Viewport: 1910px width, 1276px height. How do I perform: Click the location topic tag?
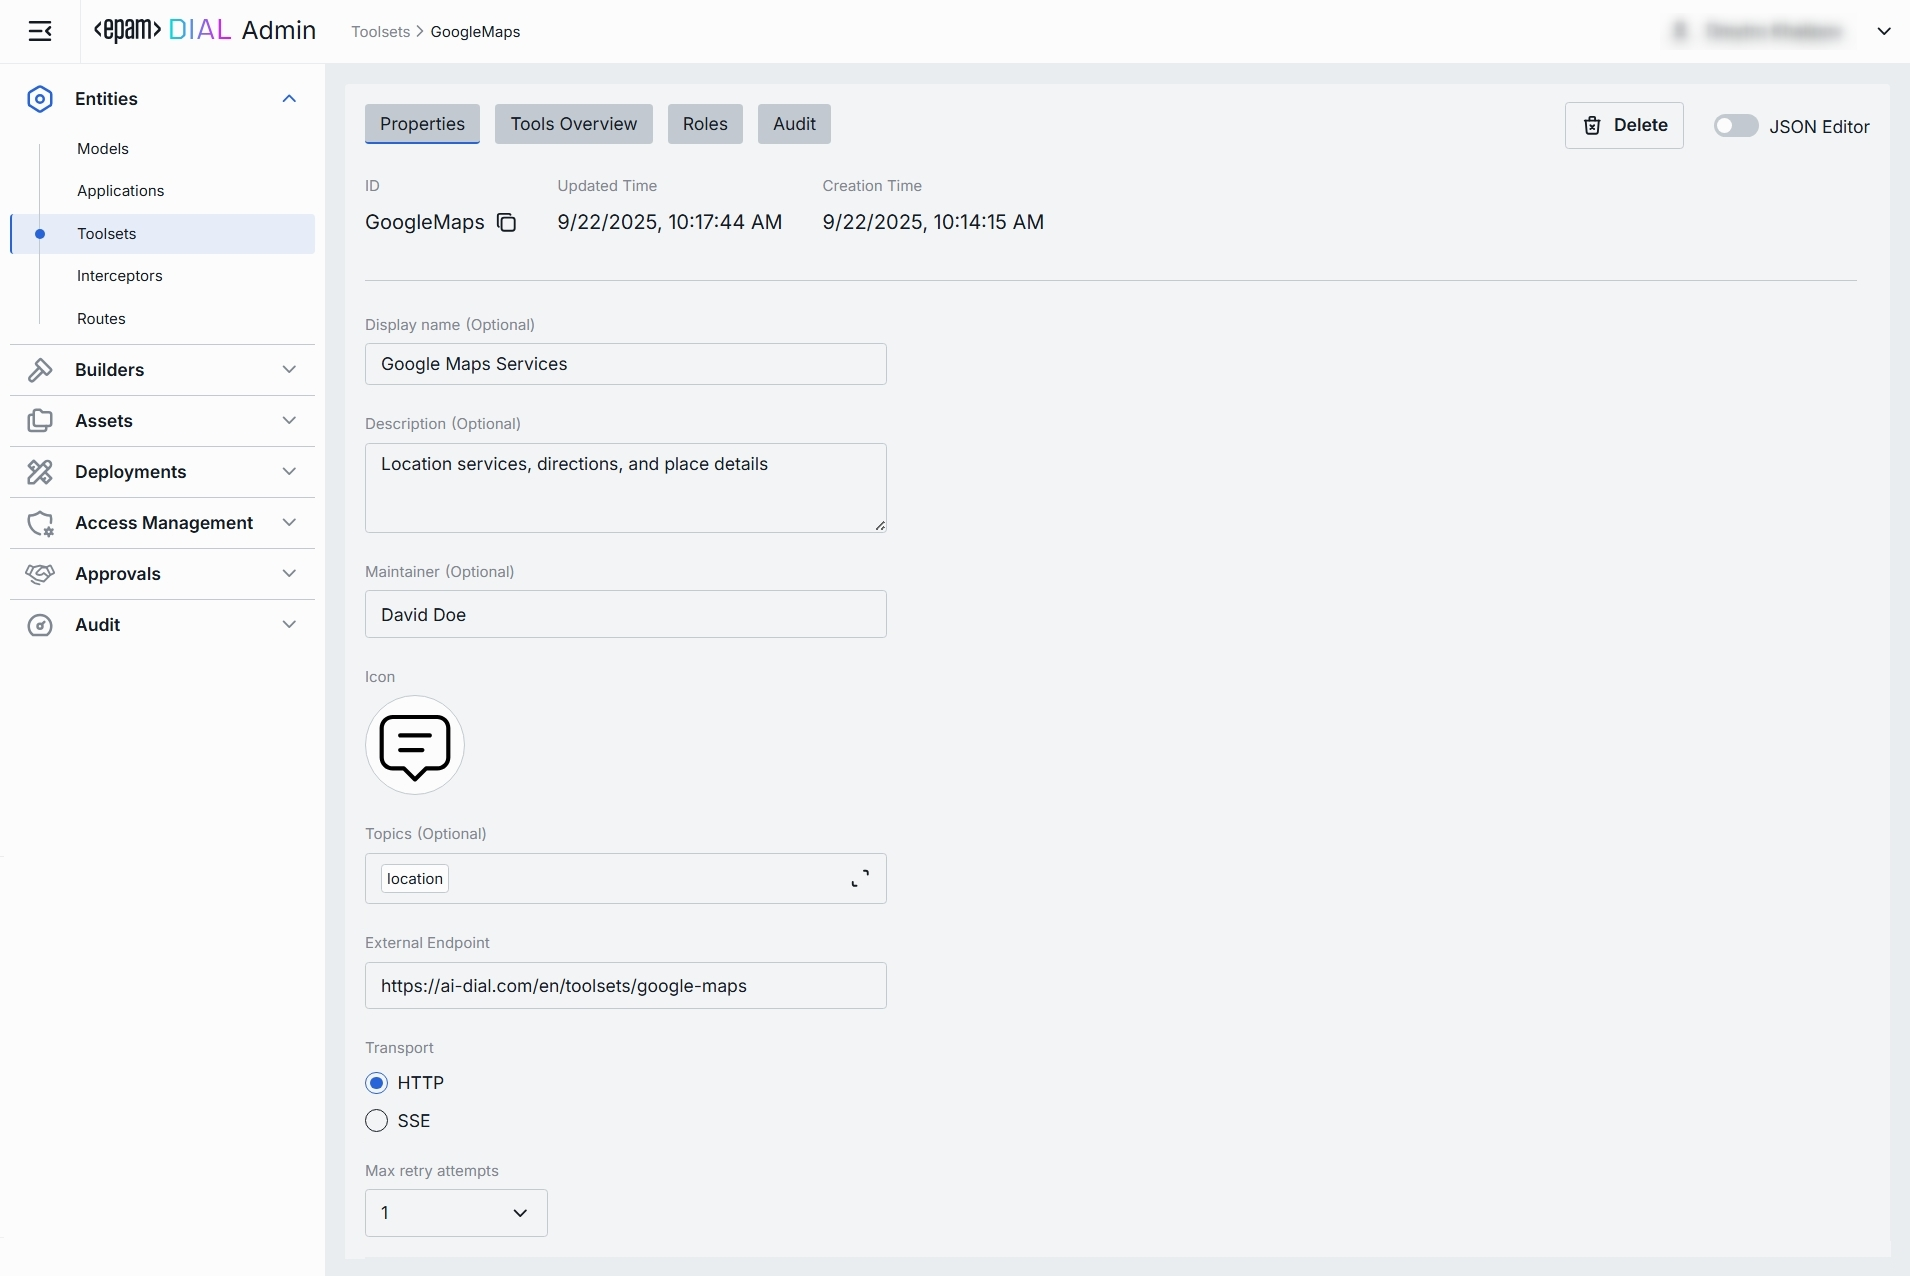pos(415,879)
